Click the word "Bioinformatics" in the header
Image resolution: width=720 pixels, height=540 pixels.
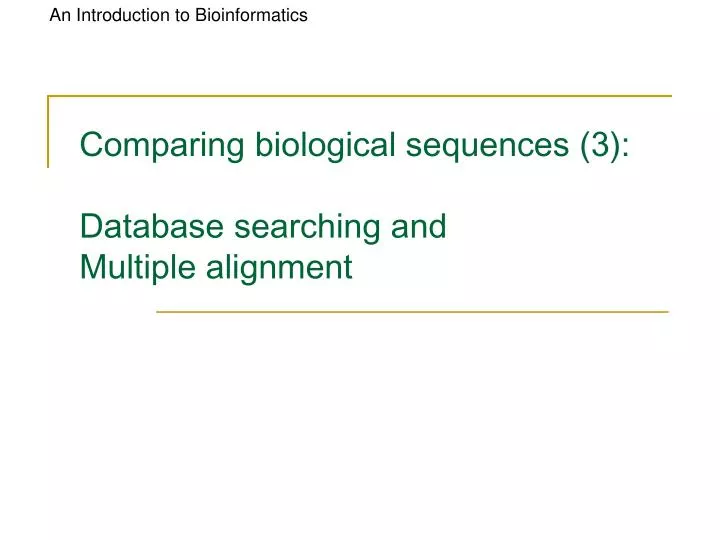point(252,15)
